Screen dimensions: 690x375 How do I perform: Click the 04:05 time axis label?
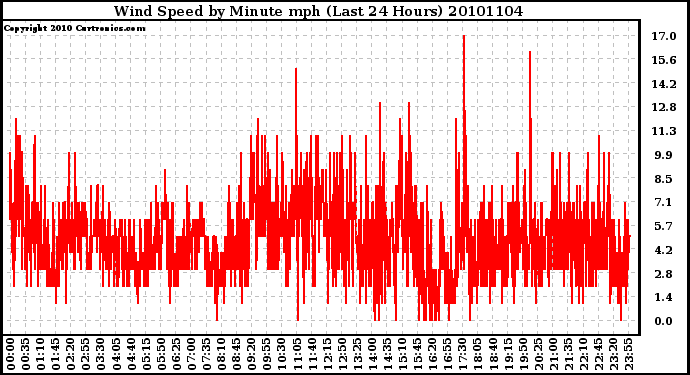pos(116,355)
